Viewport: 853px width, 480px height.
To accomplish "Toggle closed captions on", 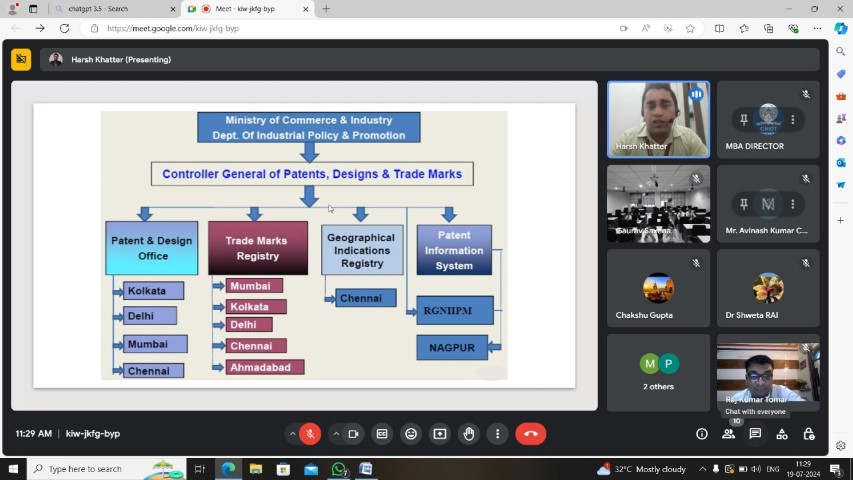I will (x=381, y=434).
